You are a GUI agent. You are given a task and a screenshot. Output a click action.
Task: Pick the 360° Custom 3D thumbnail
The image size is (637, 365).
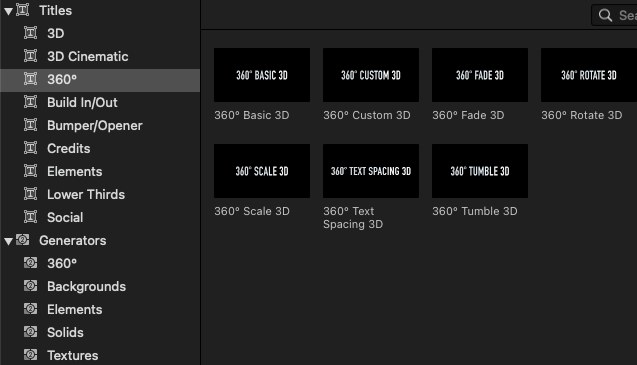371,75
